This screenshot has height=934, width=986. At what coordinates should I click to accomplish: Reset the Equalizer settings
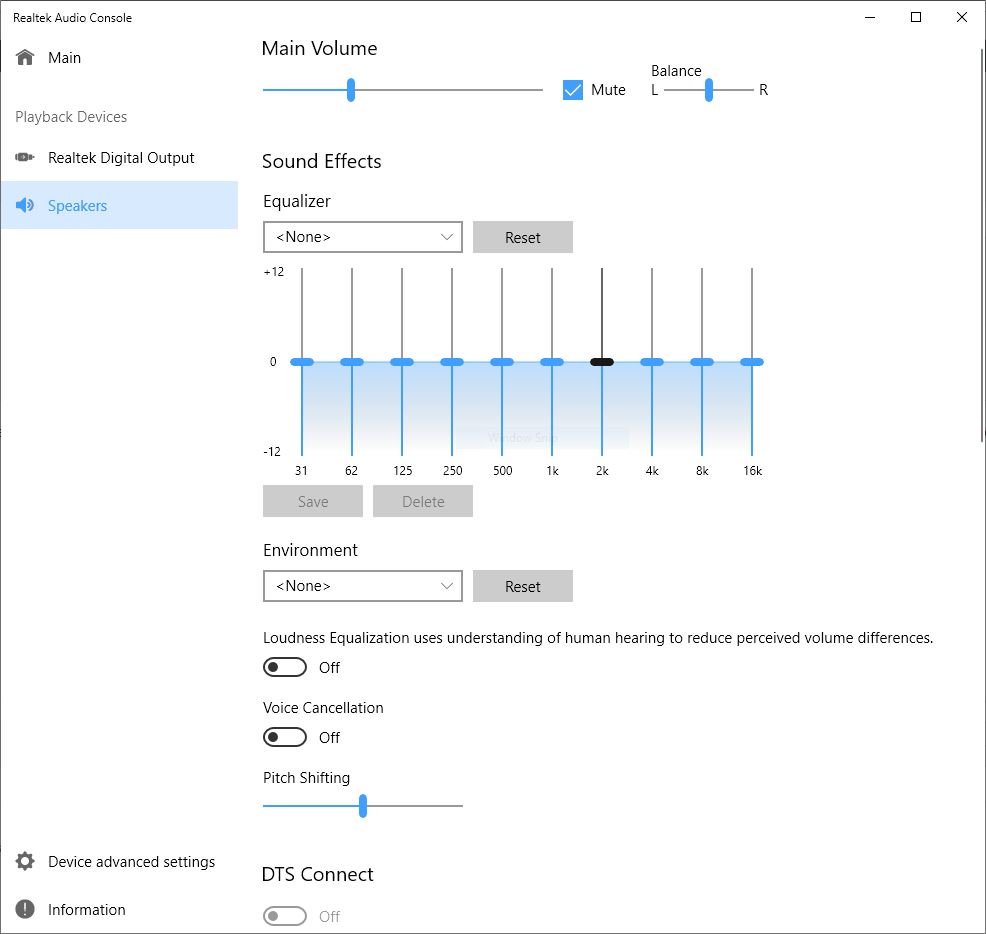point(523,237)
